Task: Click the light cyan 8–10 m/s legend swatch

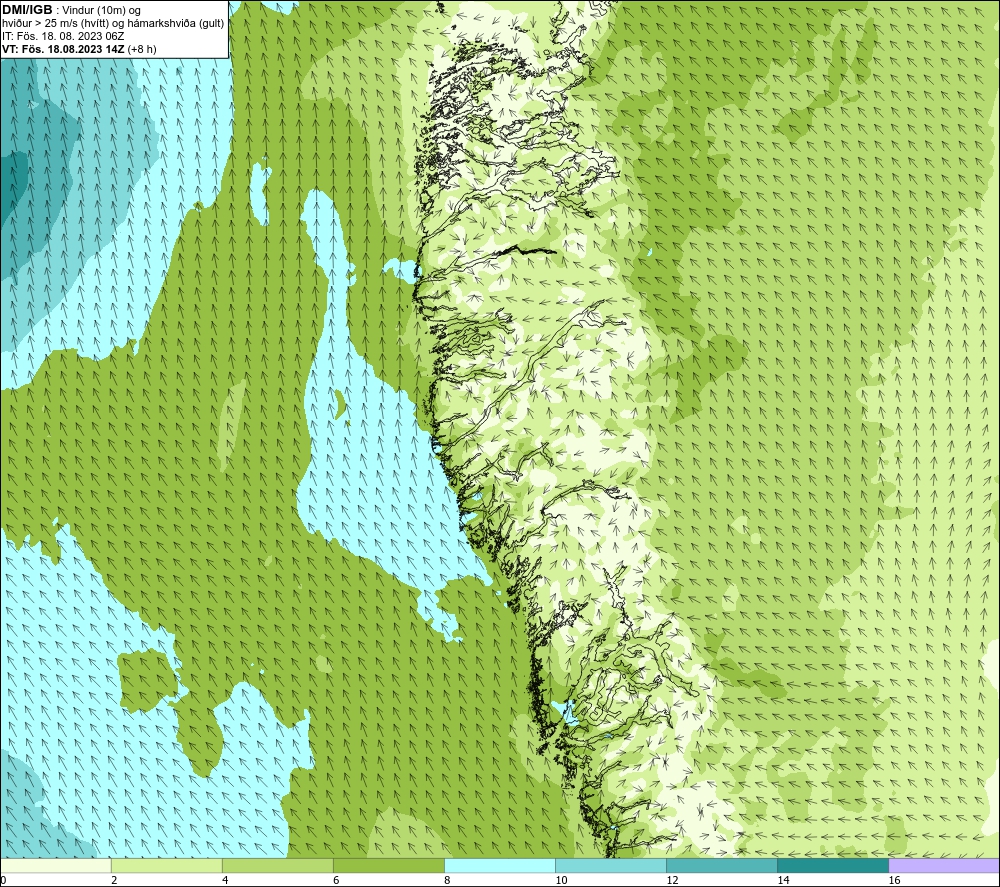Action: (499, 865)
